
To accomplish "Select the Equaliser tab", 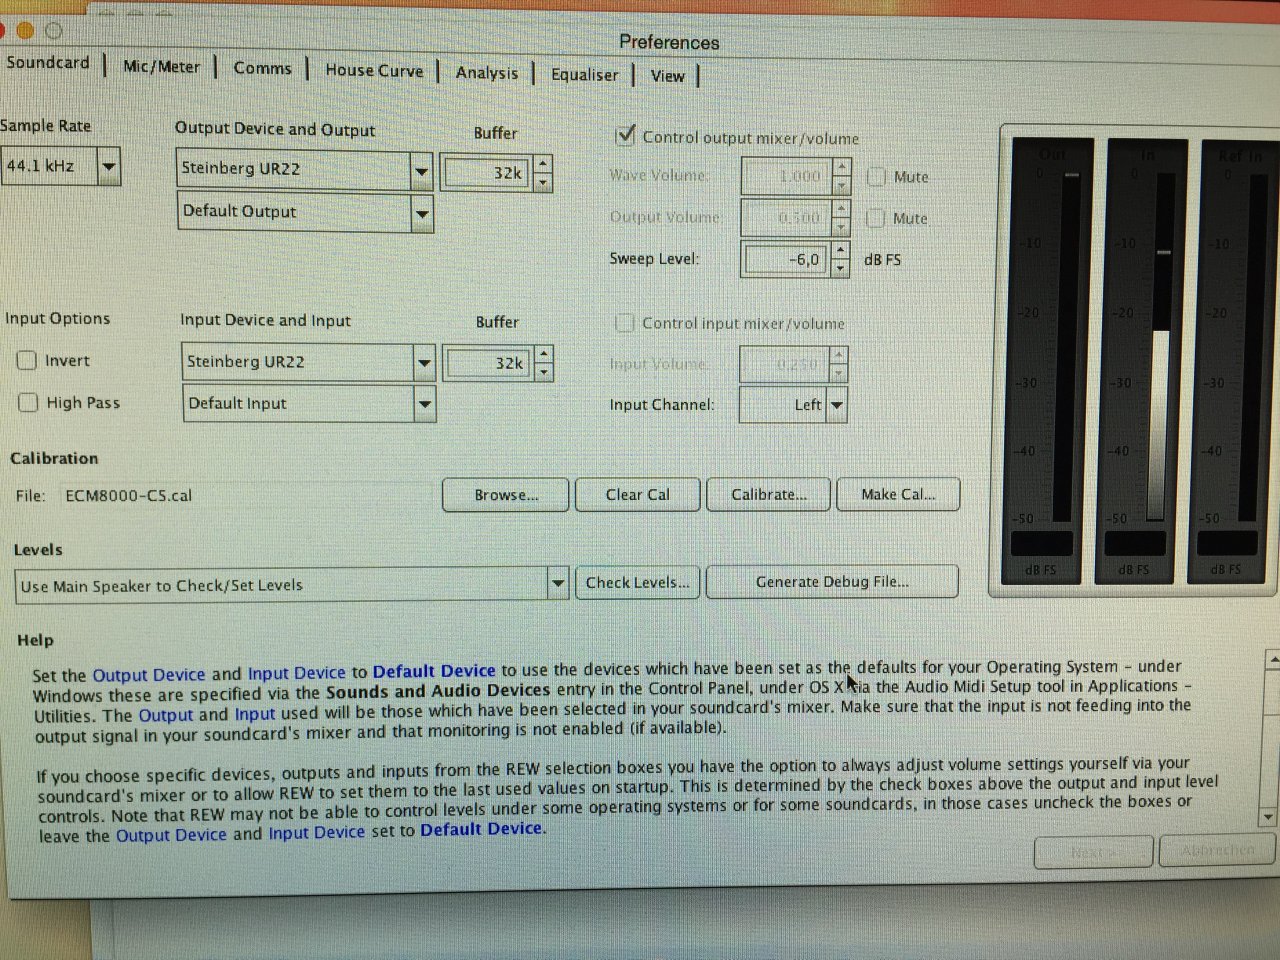I will 584,75.
